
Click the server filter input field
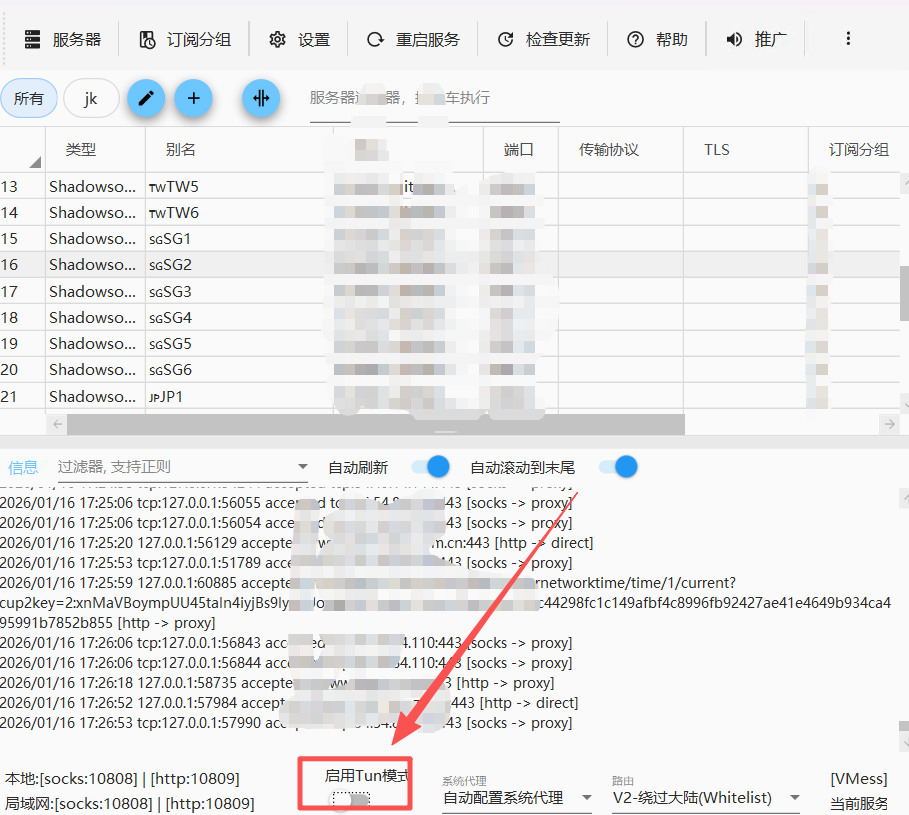point(400,98)
